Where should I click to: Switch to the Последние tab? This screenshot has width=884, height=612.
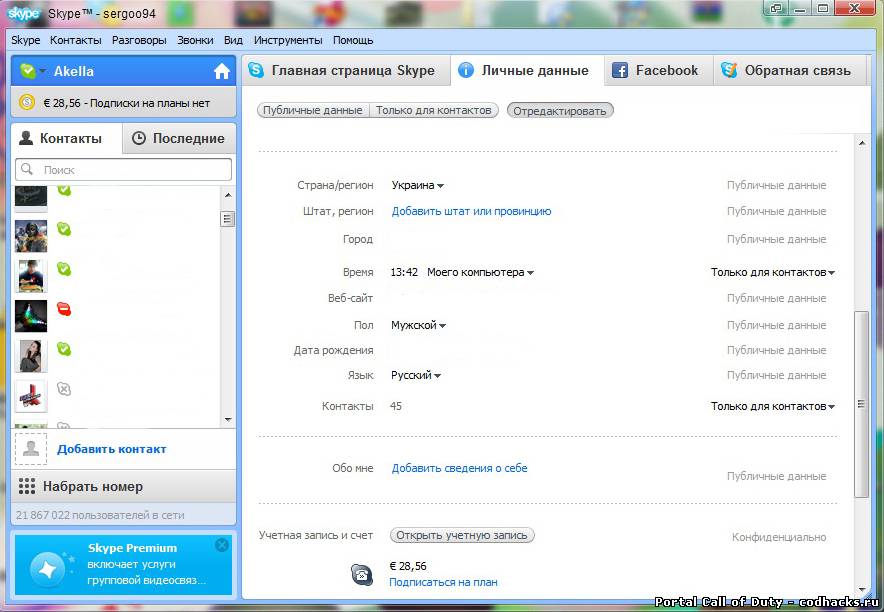[179, 138]
